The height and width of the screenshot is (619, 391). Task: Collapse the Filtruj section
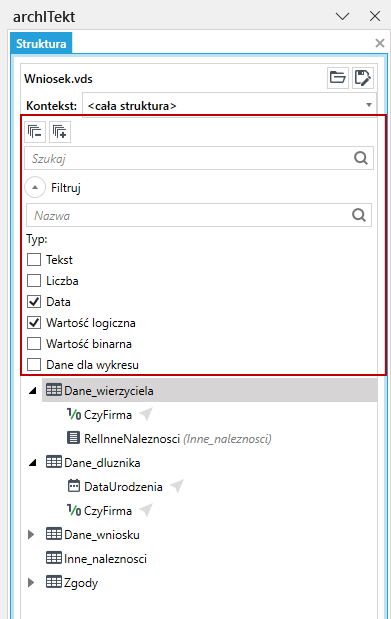[x=35, y=187]
